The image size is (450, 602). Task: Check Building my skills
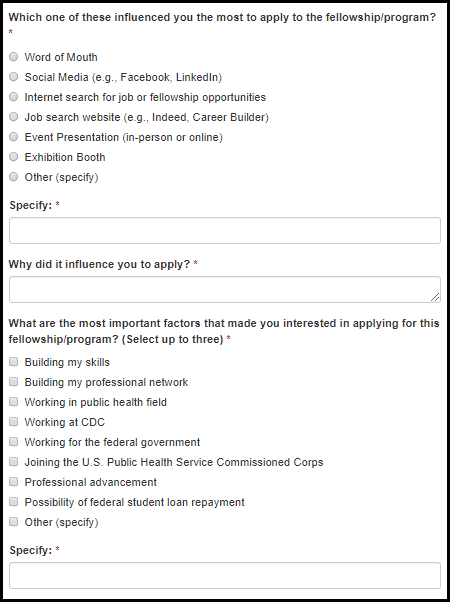(13, 362)
